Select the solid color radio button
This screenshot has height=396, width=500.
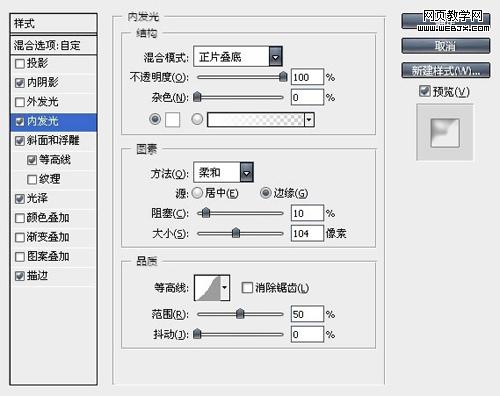[x=155, y=119]
